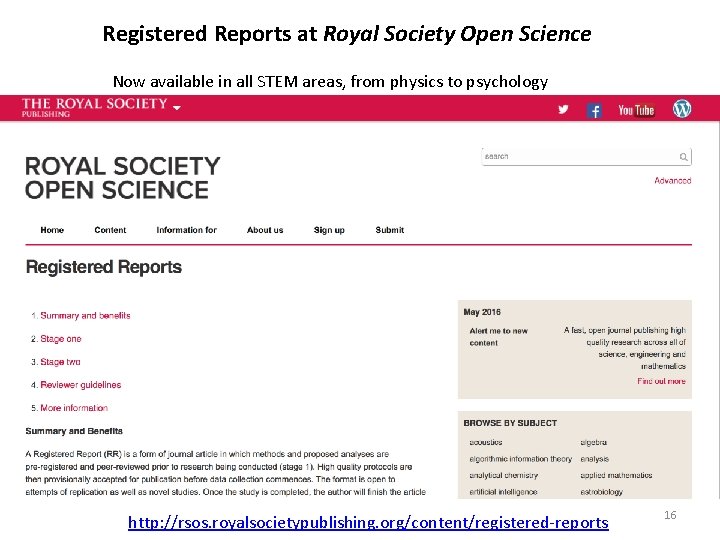
Task: Jump to Summary and benefits section
Action: coord(85,315)
